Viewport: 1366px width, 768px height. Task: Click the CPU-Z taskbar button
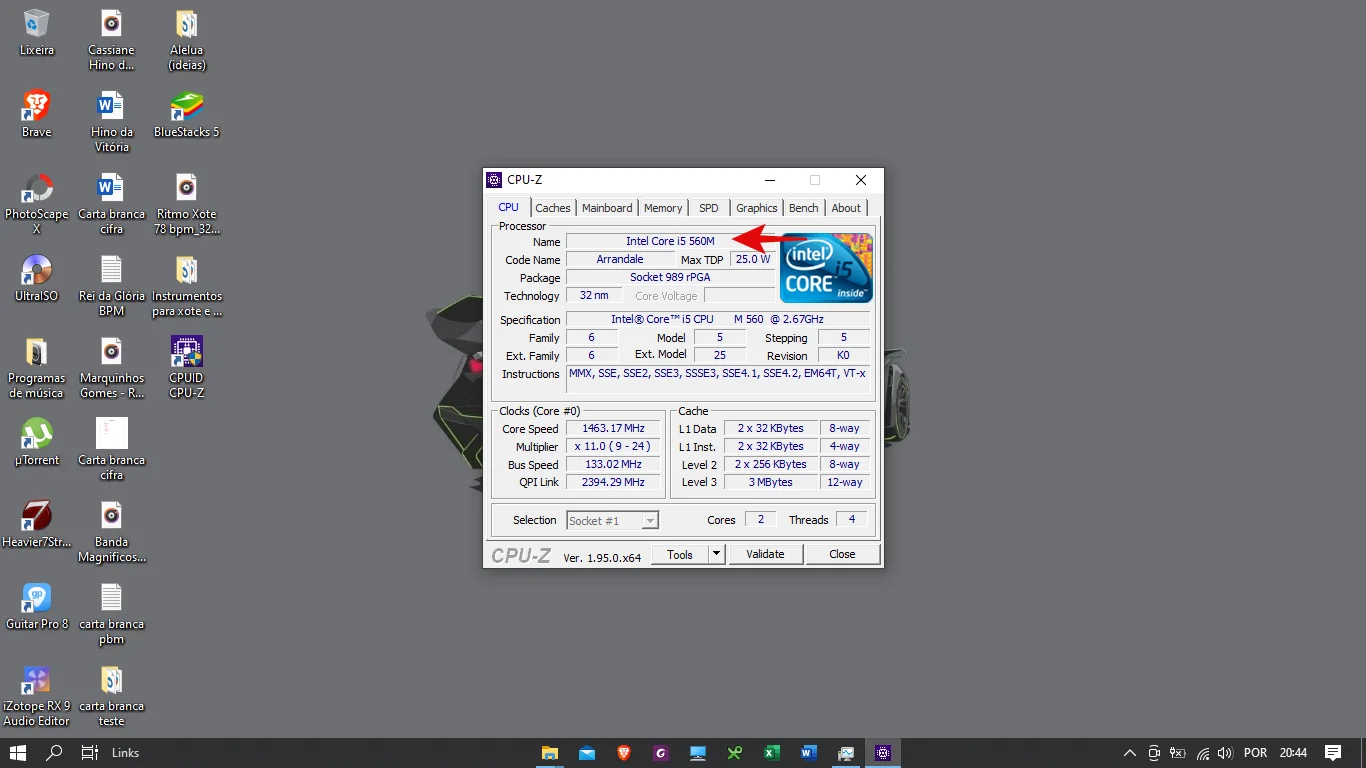883,753
